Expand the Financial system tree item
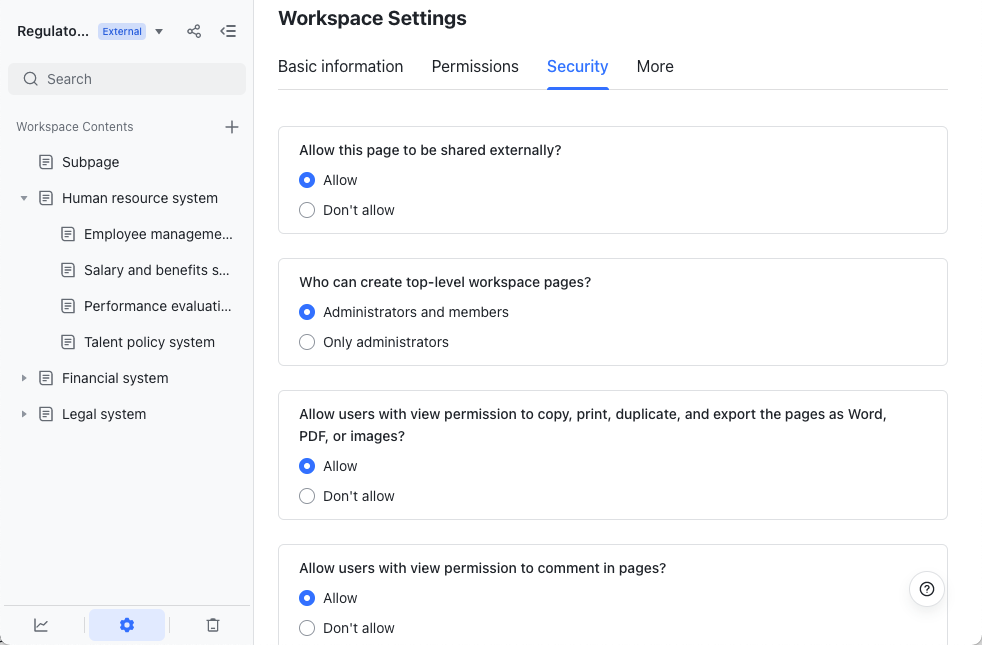The image size is (982, 645). (24, 378)
